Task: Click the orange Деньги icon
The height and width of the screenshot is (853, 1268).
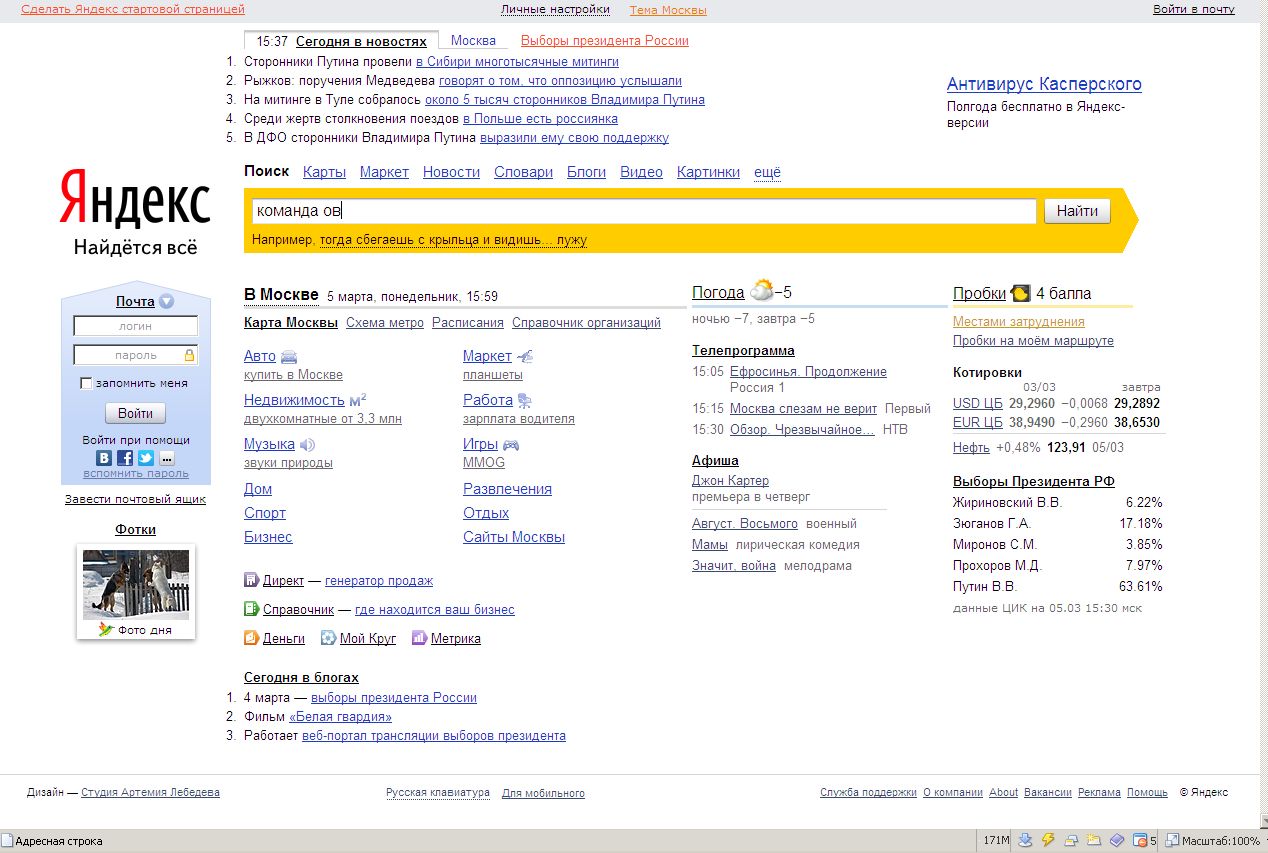Action: pos(251,638)
